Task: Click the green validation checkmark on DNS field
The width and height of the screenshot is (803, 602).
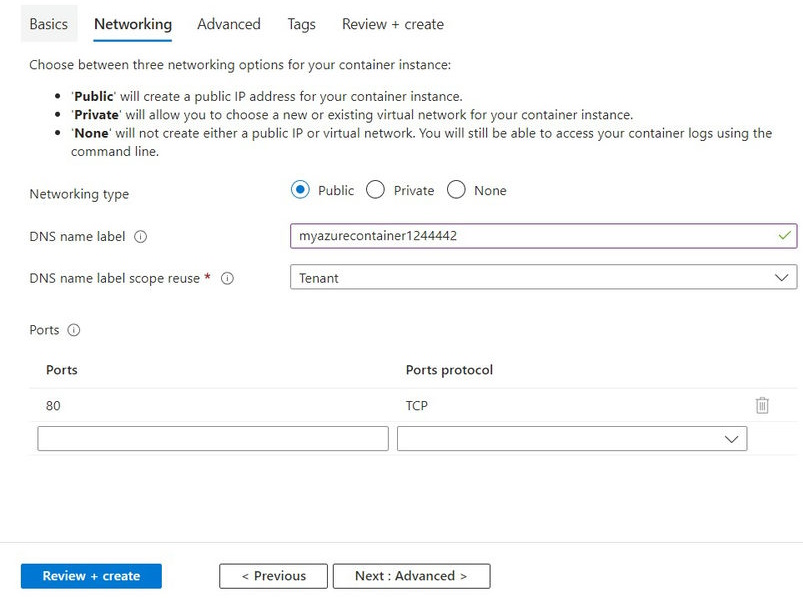Action: [x=783, y=236]
